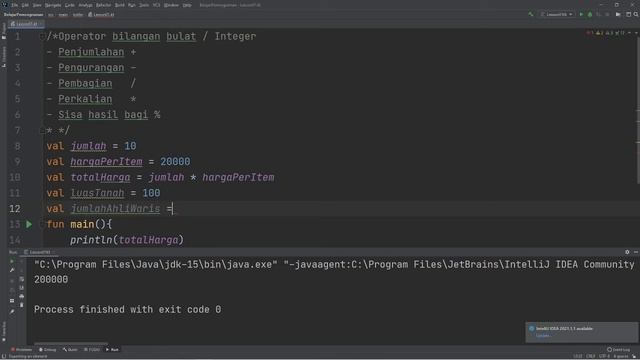Open the Favorites side tool window
This screenshot has height=360, width=640.
click(x=4, y=331)
